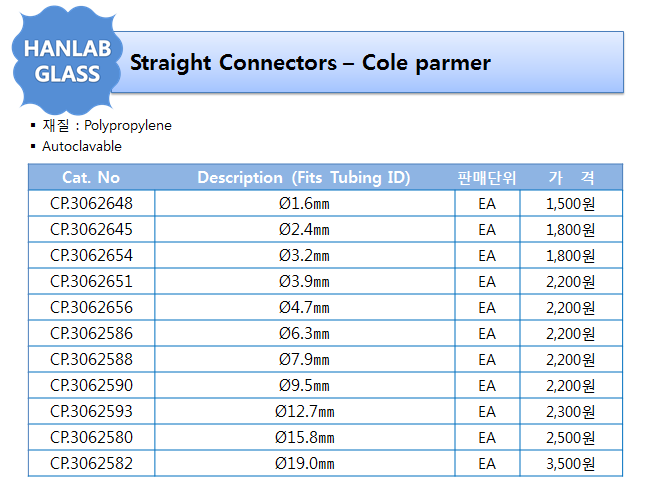This screenshot has width=645, height=481.
Task: Select catalog number CP.3062651
Action: click(91, 281)
